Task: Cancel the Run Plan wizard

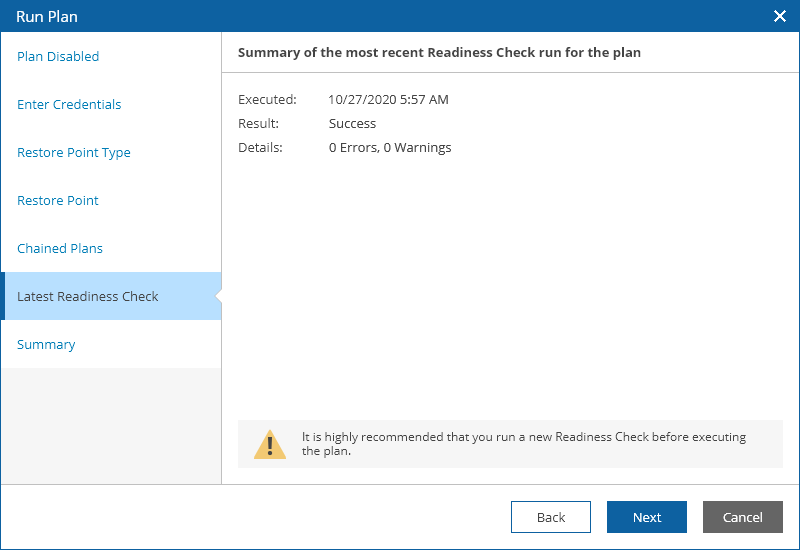Action: [x=742, y=517]
